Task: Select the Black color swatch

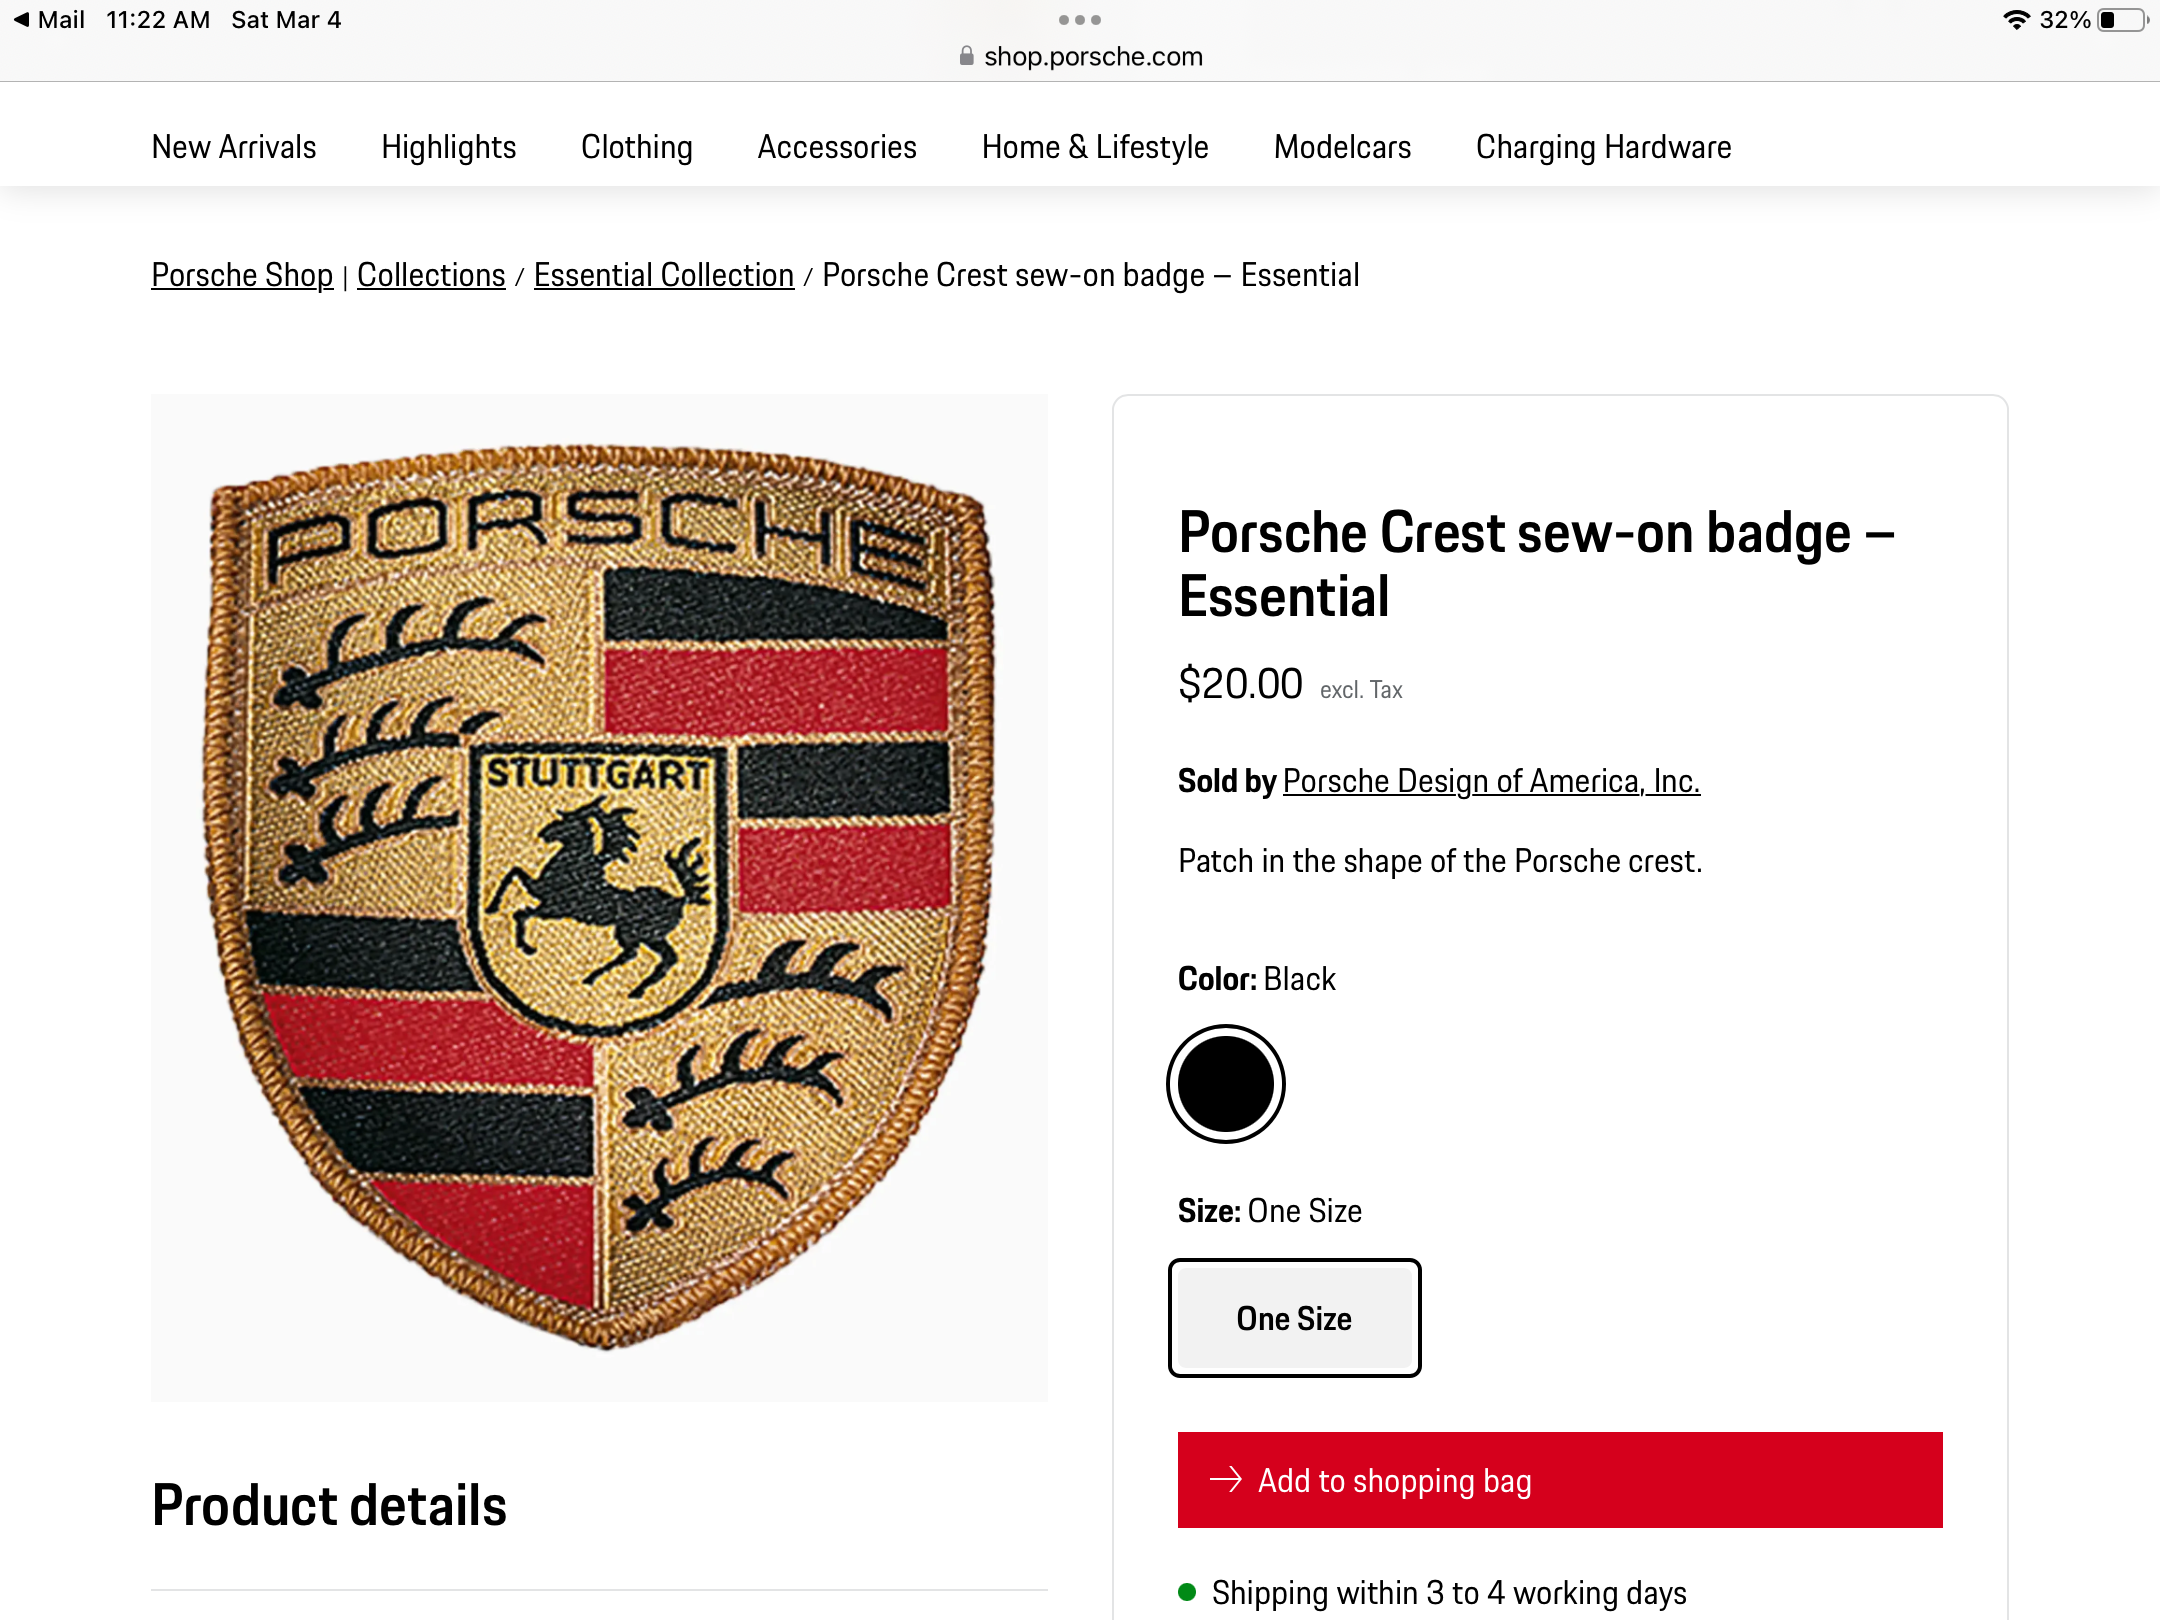Action: coord(1226,1084)
